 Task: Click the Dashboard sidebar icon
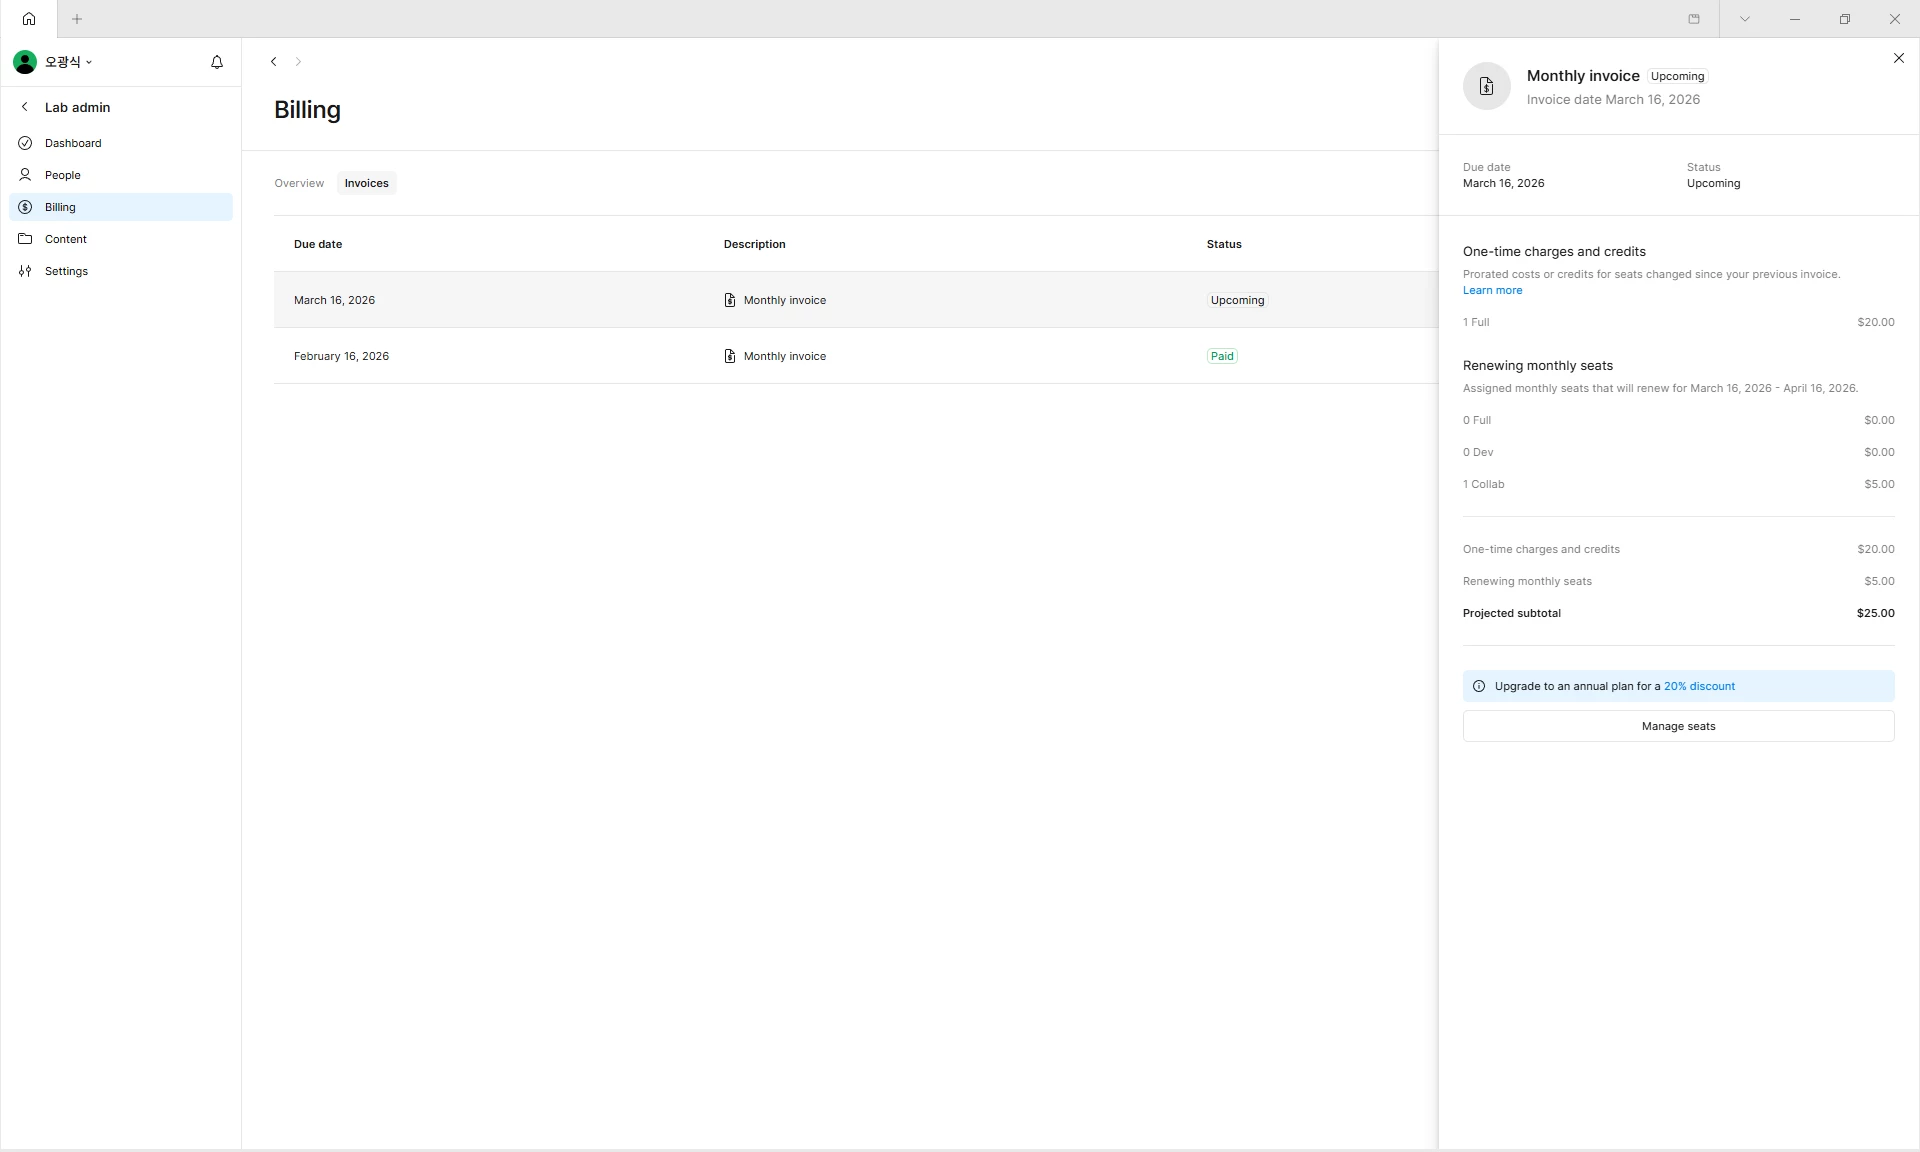tap(25, 143)
